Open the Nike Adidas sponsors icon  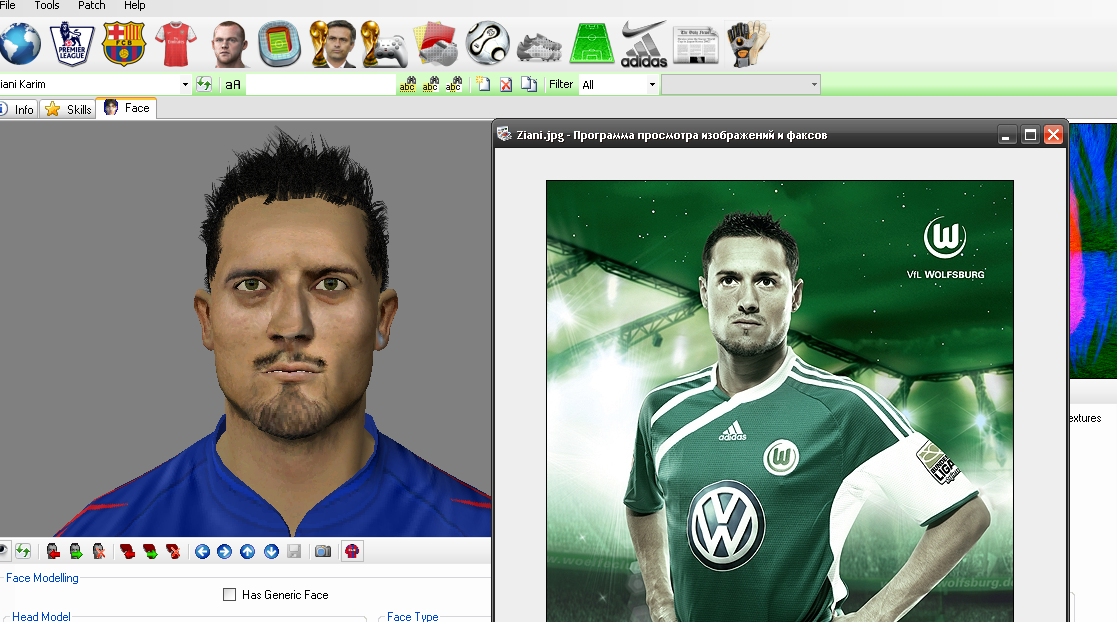click(644, 44)
